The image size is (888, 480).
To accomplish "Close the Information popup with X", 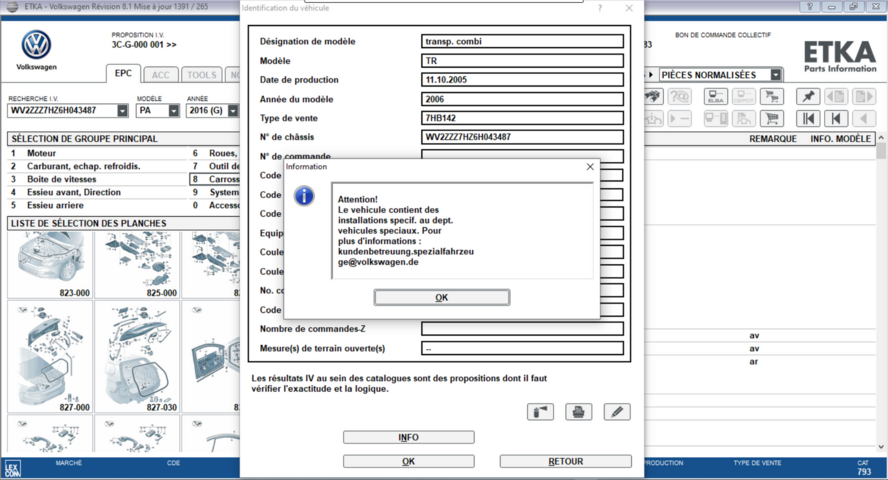I will (590, 166).
